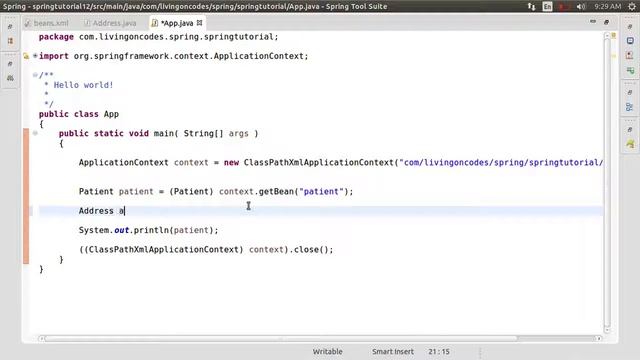The image size is (640, 360).
Task: Expand the folded import statements
Action: coord(35,56)
